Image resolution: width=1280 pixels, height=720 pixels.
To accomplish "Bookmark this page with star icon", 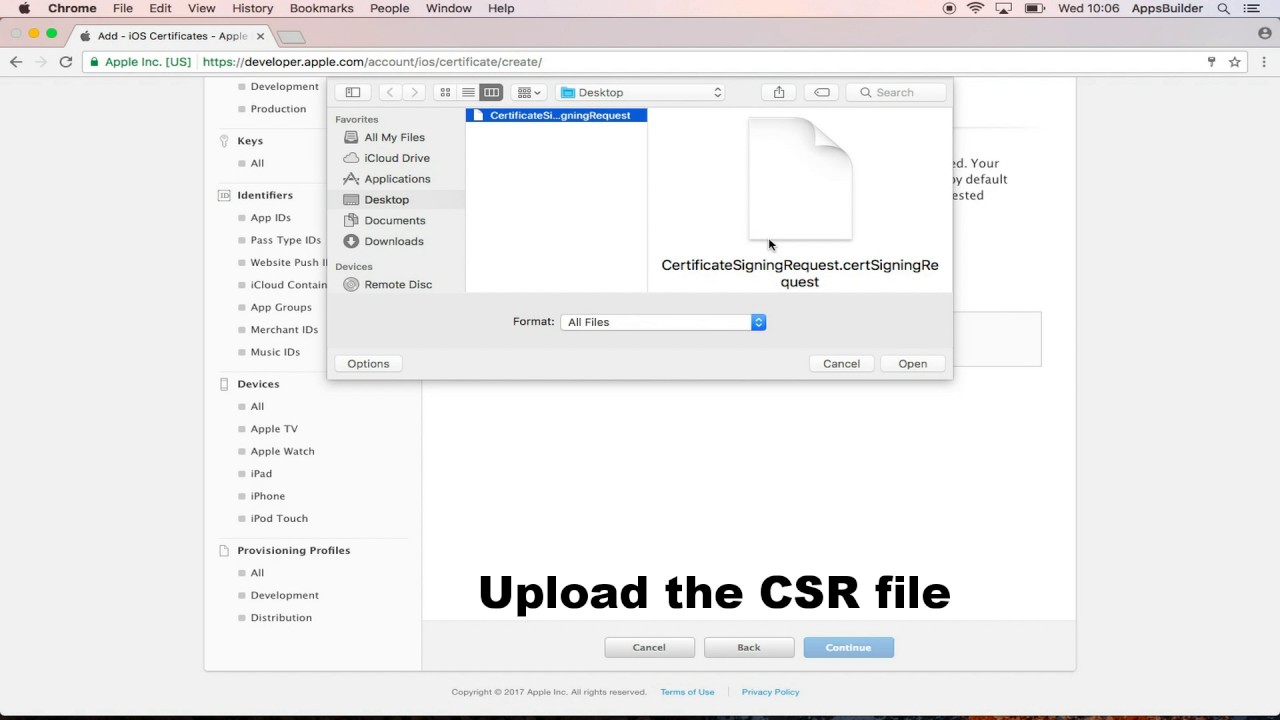I will (1235, 62).
